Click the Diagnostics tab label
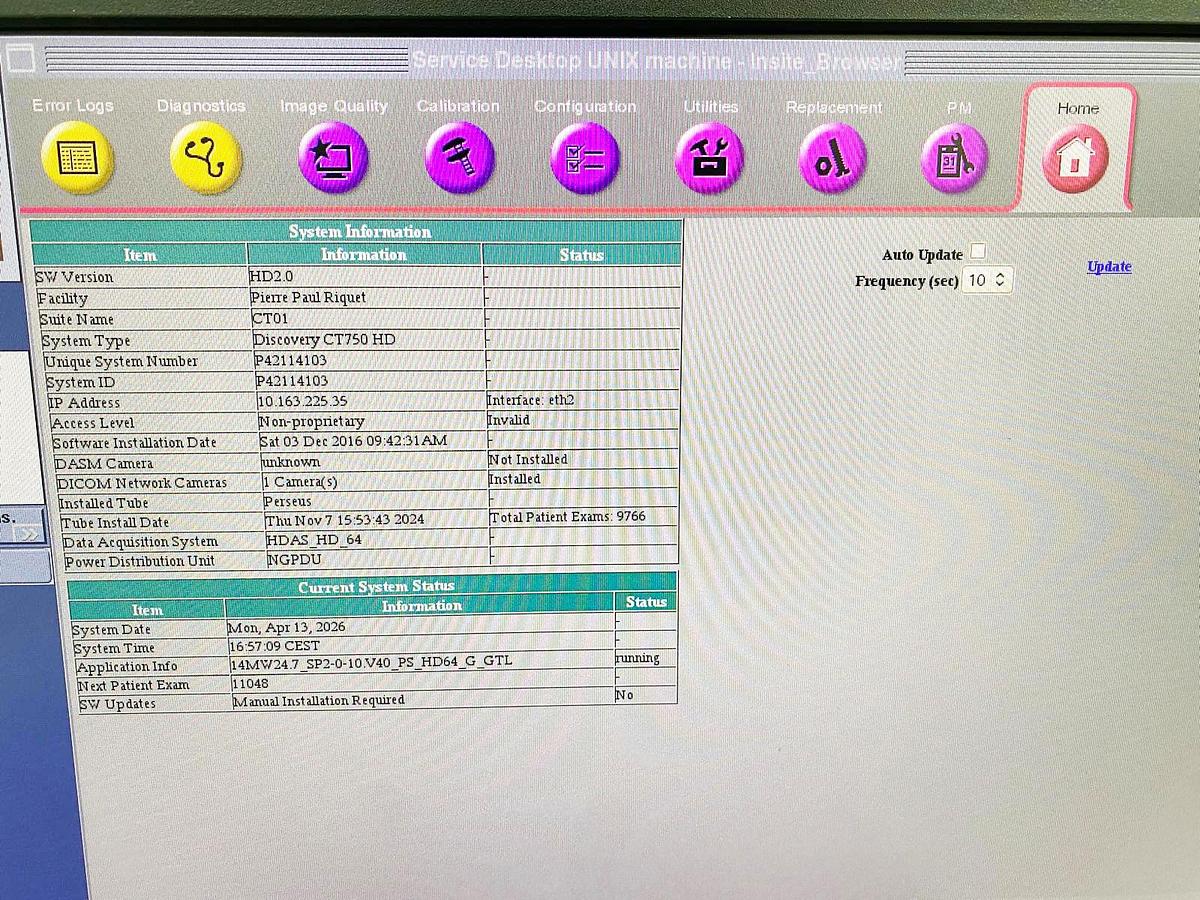The height and width of the screenshot is (900, 1200). (x=201, y=105)
